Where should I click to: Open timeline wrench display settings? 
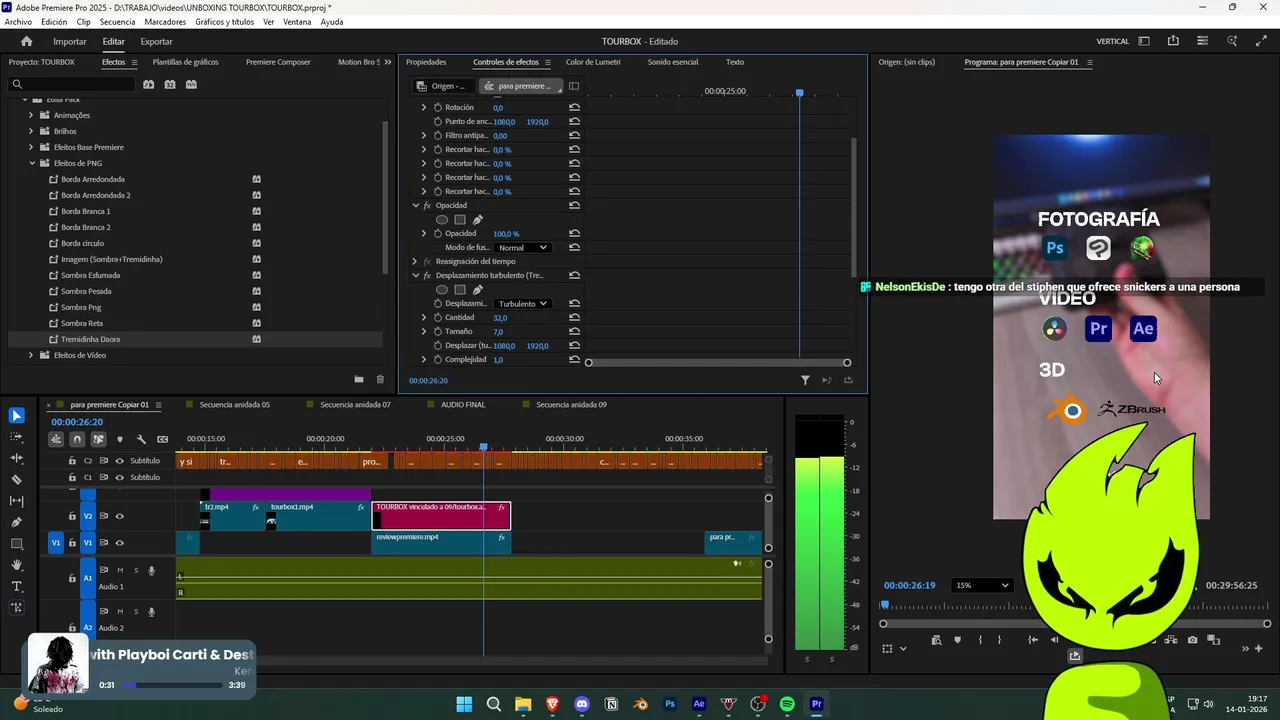(x=141, y=439)
